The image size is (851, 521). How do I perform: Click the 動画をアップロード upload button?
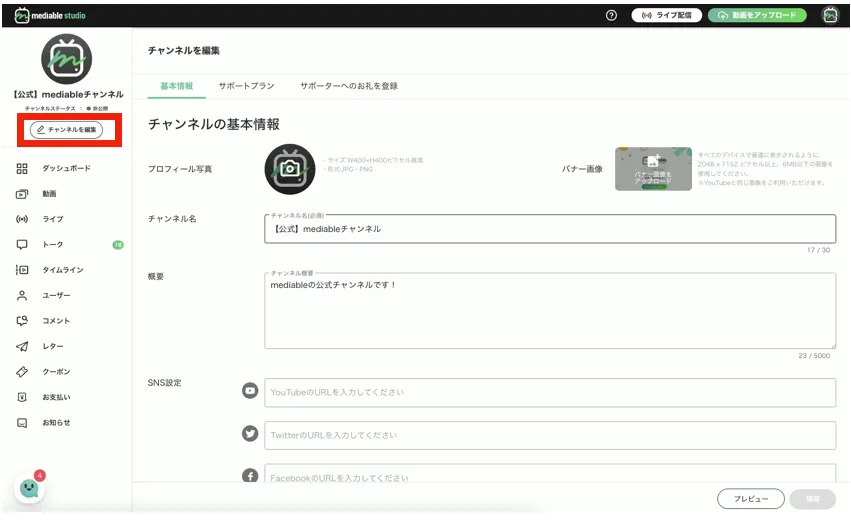(x=757, y=15)
